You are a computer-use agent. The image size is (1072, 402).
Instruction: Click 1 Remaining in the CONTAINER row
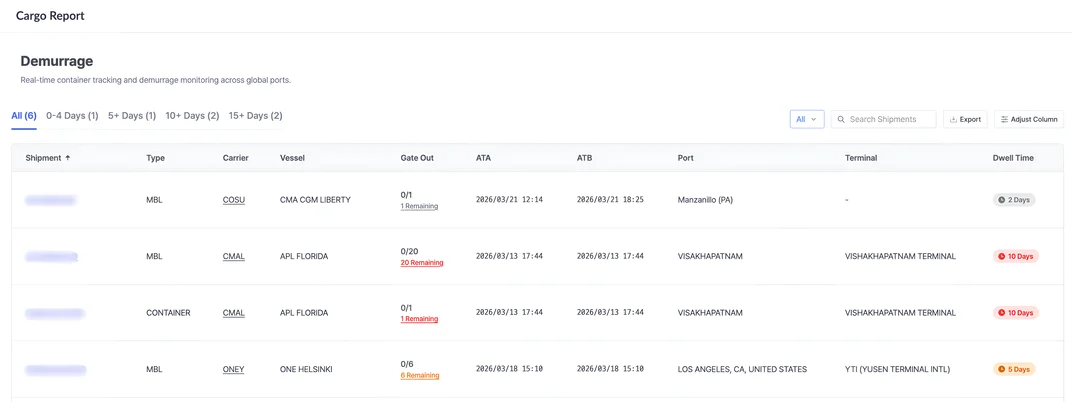419,319
